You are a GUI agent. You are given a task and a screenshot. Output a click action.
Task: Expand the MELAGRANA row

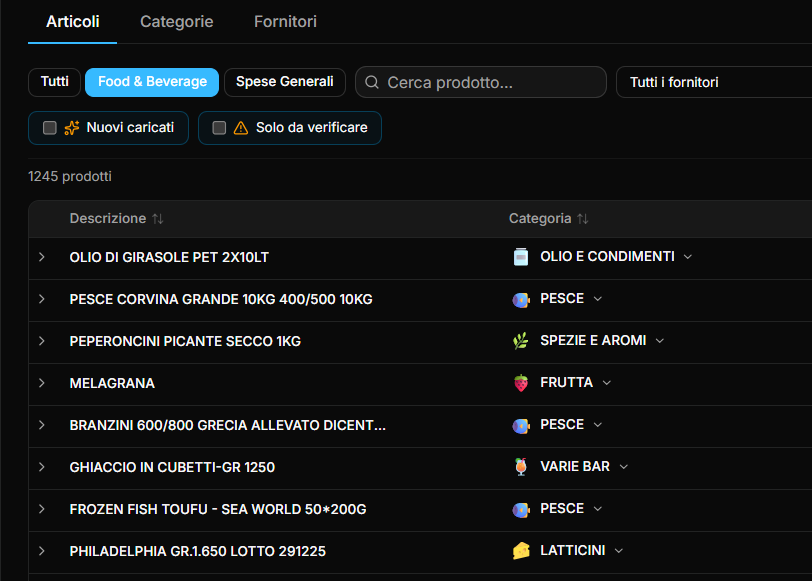[42, 383]
